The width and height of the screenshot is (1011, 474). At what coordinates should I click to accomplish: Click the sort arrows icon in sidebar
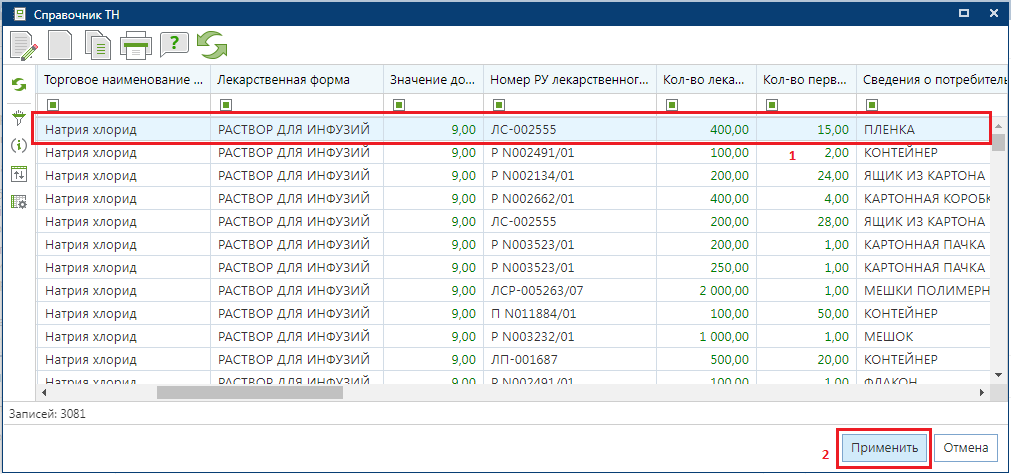(19, 173)
